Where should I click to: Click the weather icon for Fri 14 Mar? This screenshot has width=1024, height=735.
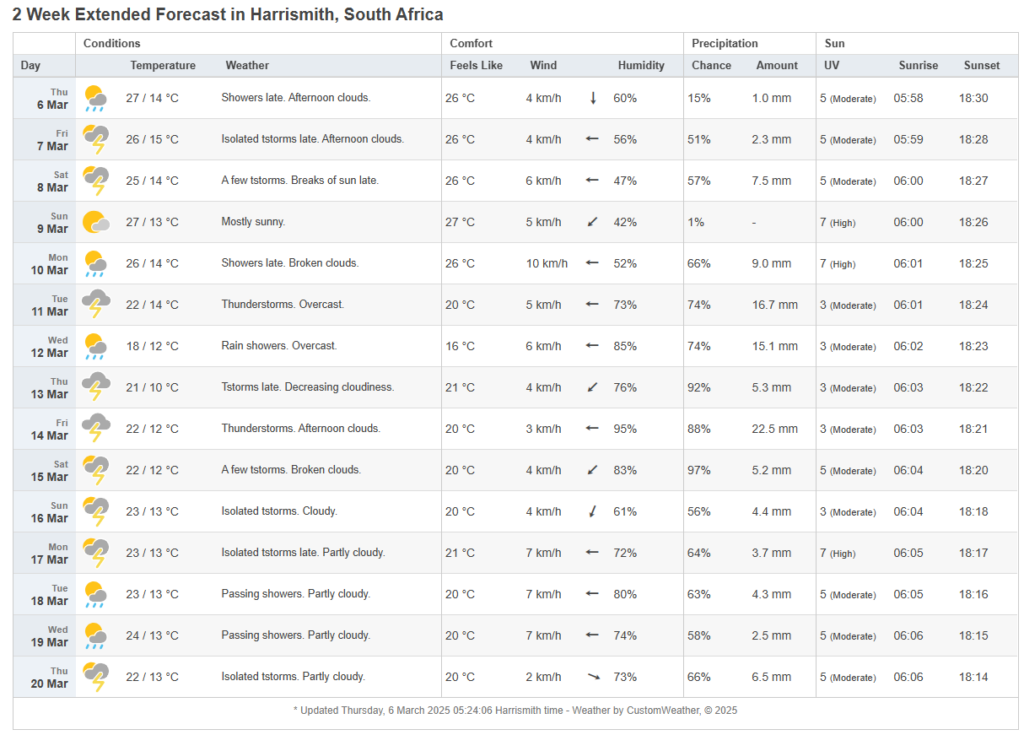96,428
